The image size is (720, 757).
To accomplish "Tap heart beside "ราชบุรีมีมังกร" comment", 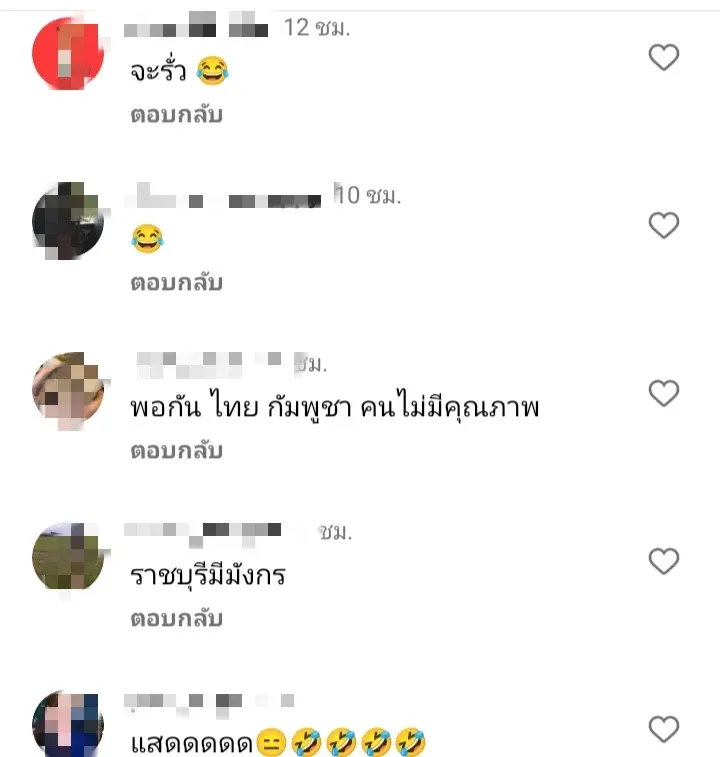I will [664, 561].
